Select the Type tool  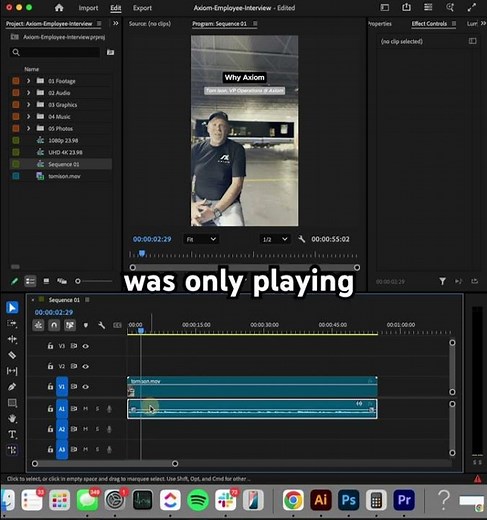click(12, 434)
